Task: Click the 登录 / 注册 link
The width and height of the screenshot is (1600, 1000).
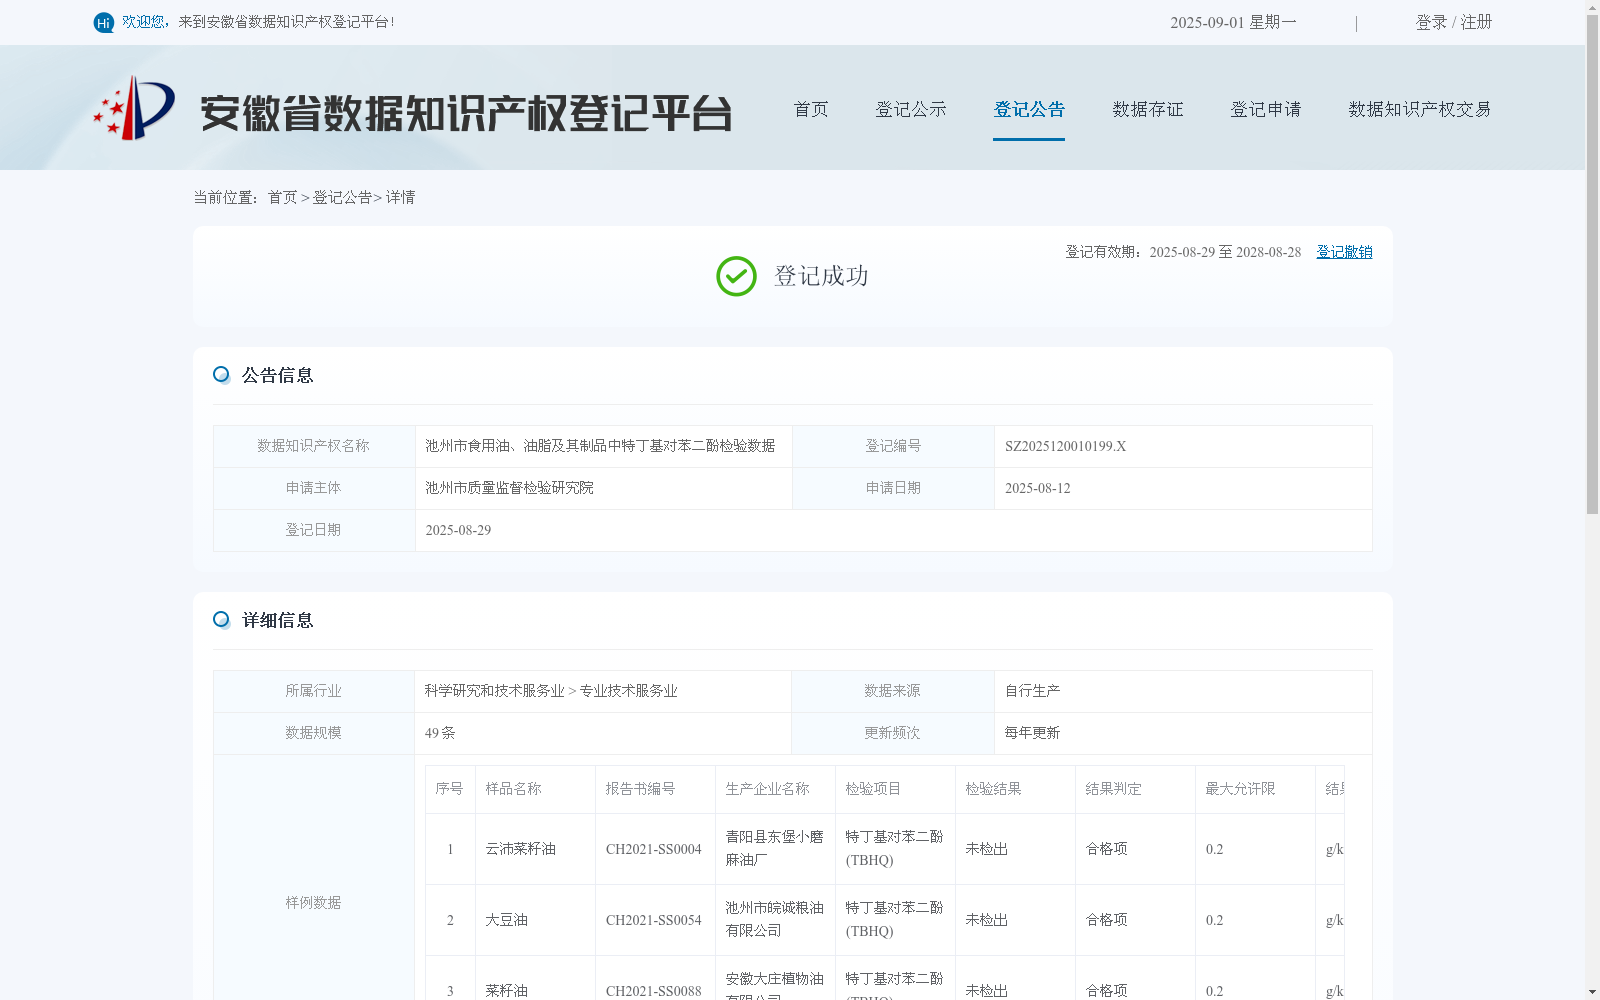Action: click(1454, 22)
